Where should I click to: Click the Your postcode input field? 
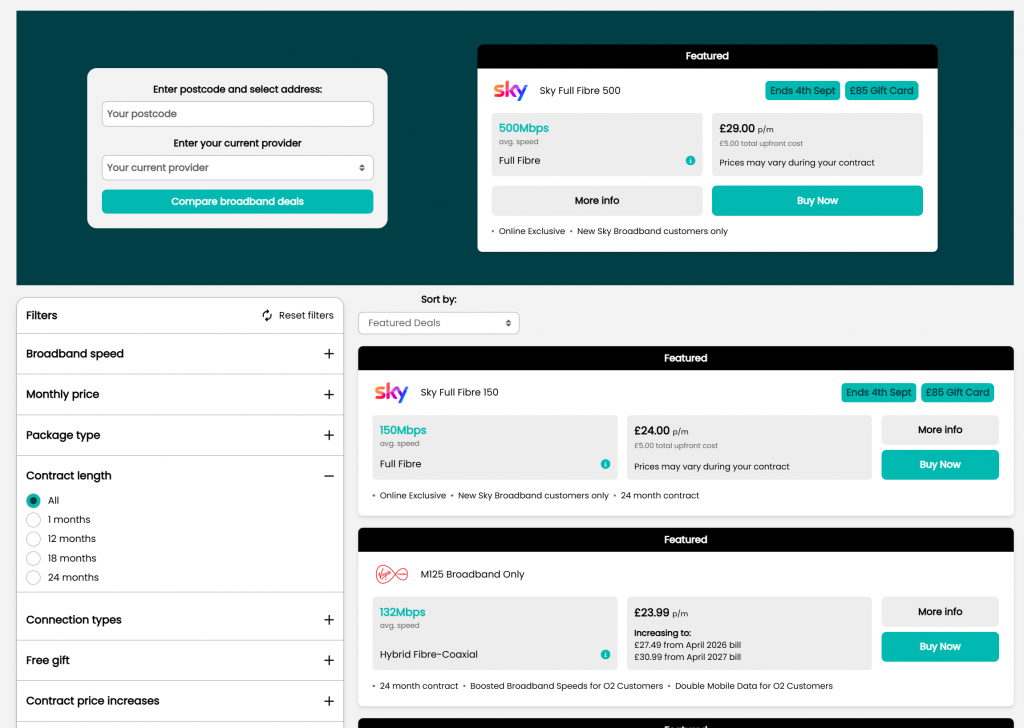click(237, 114)
